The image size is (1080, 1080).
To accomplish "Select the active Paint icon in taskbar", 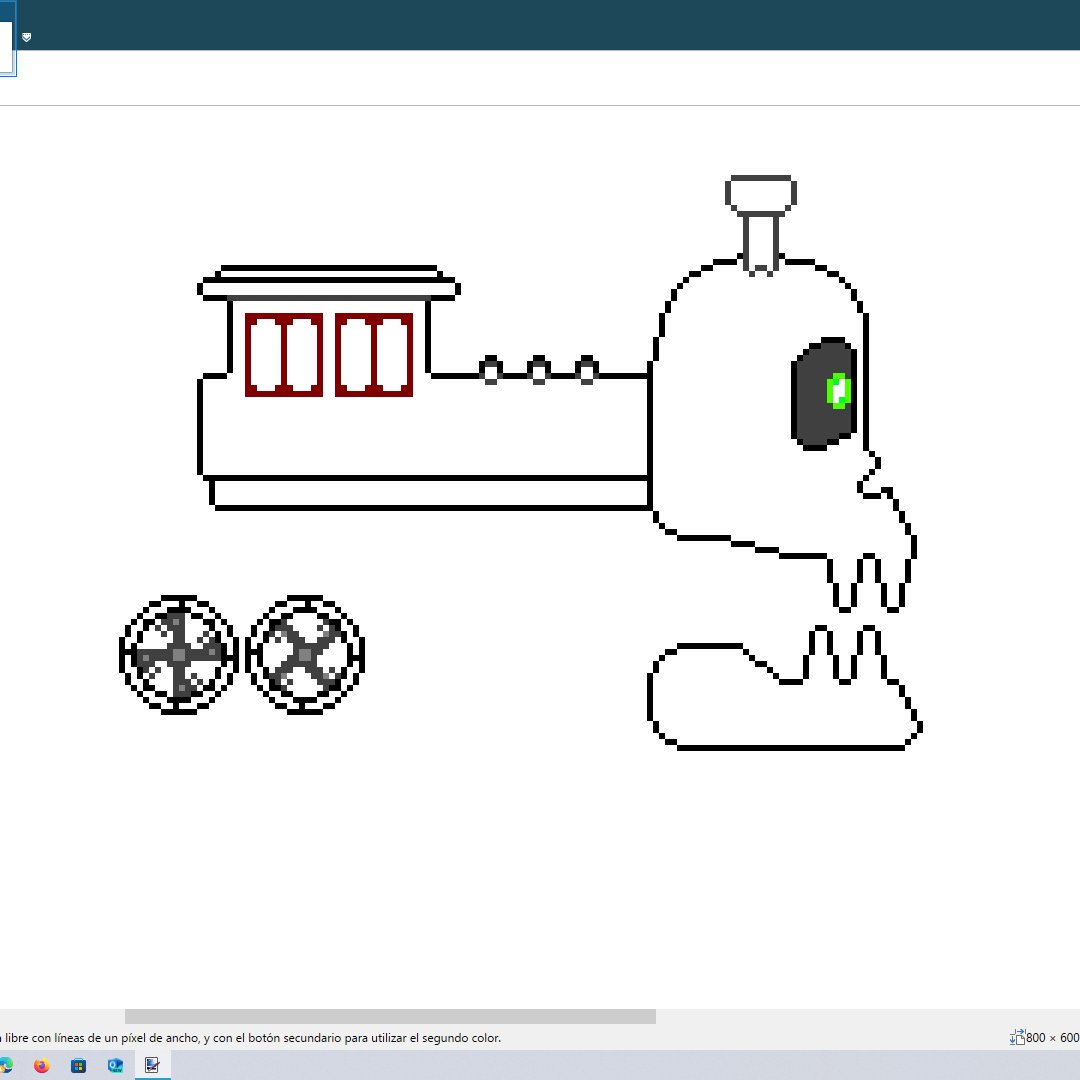I will point(152,1065).
